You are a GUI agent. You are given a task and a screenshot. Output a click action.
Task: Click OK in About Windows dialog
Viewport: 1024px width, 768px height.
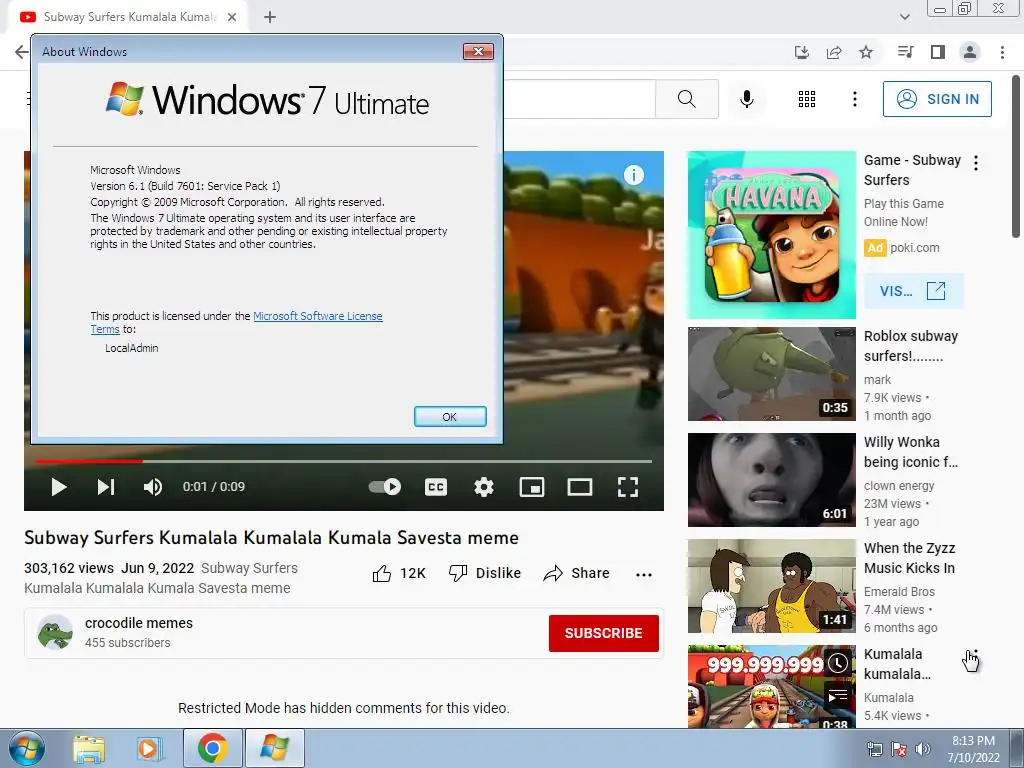pos(450,417)
